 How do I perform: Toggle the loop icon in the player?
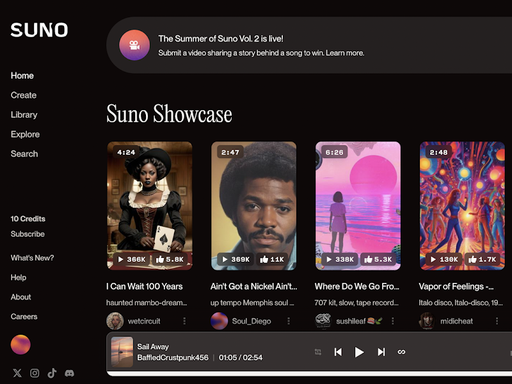(x=402, y=352)
